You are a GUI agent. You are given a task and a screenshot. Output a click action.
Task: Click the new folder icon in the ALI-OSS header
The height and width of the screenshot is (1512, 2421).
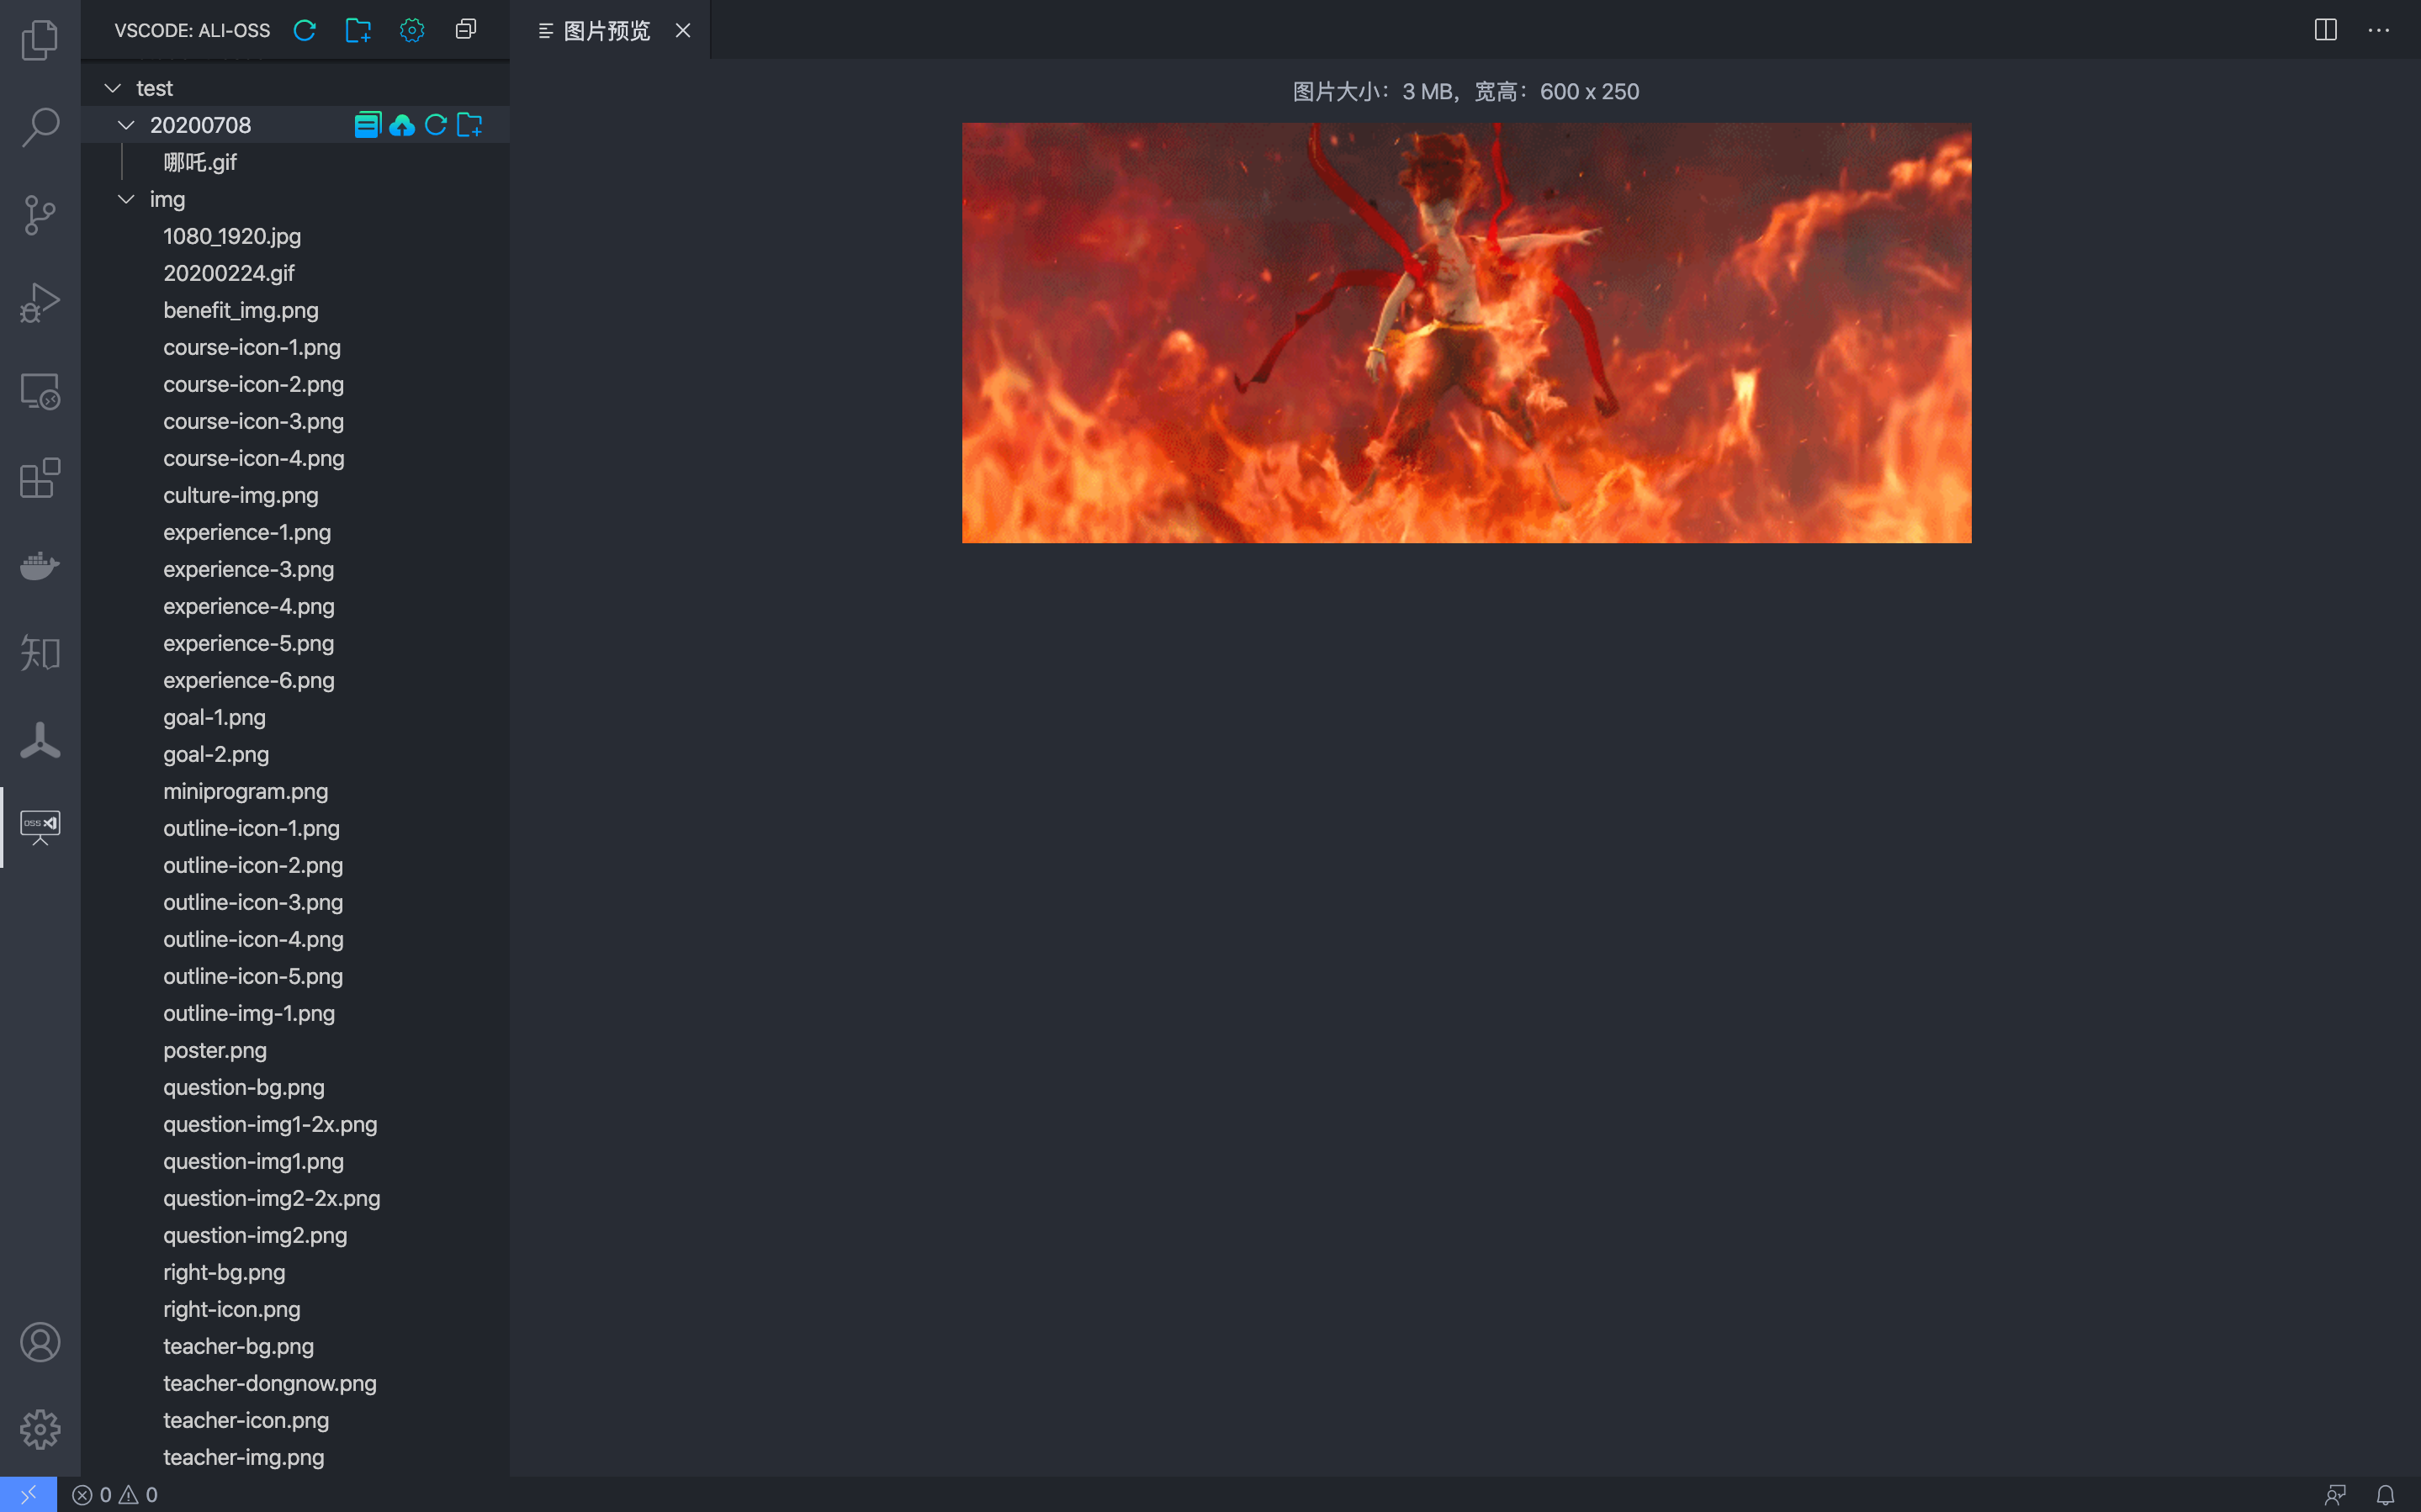(x=358, y=30)
